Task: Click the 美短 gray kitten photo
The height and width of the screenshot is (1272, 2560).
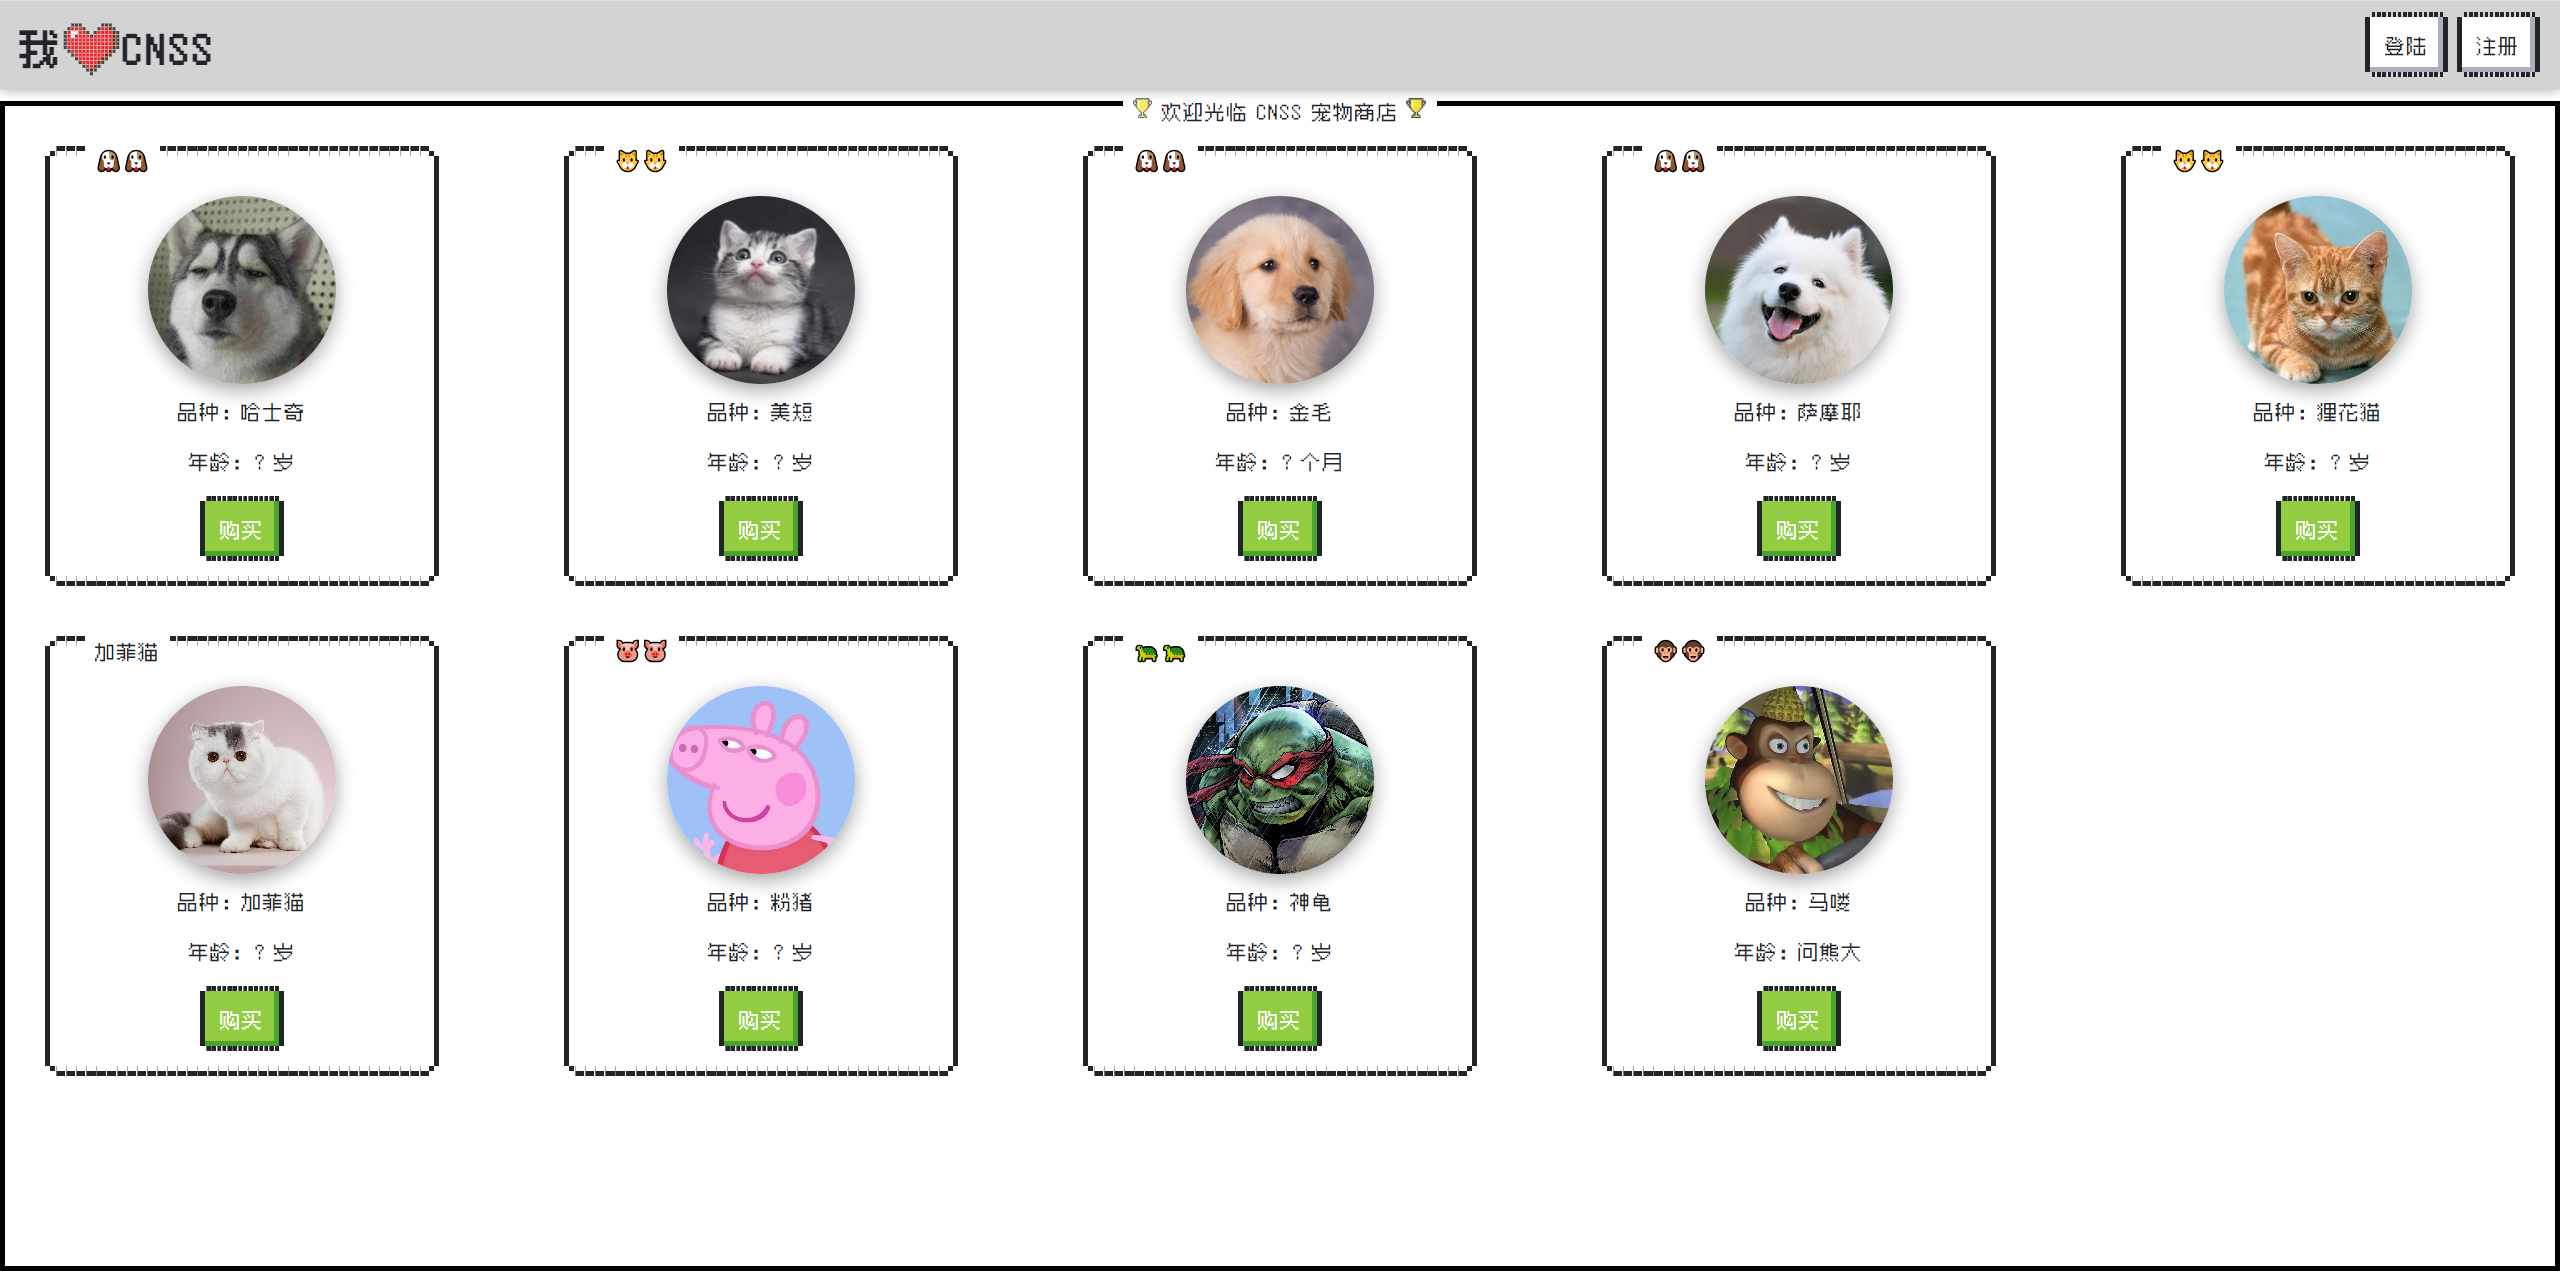Action: pos(760,290)
